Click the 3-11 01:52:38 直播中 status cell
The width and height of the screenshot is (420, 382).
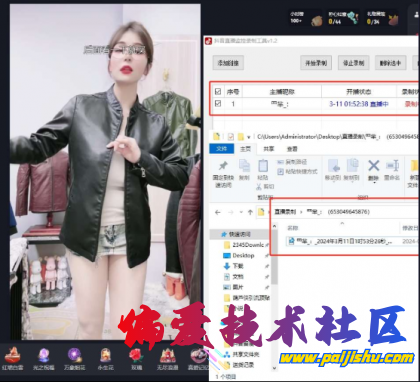[x=359, y=104]
